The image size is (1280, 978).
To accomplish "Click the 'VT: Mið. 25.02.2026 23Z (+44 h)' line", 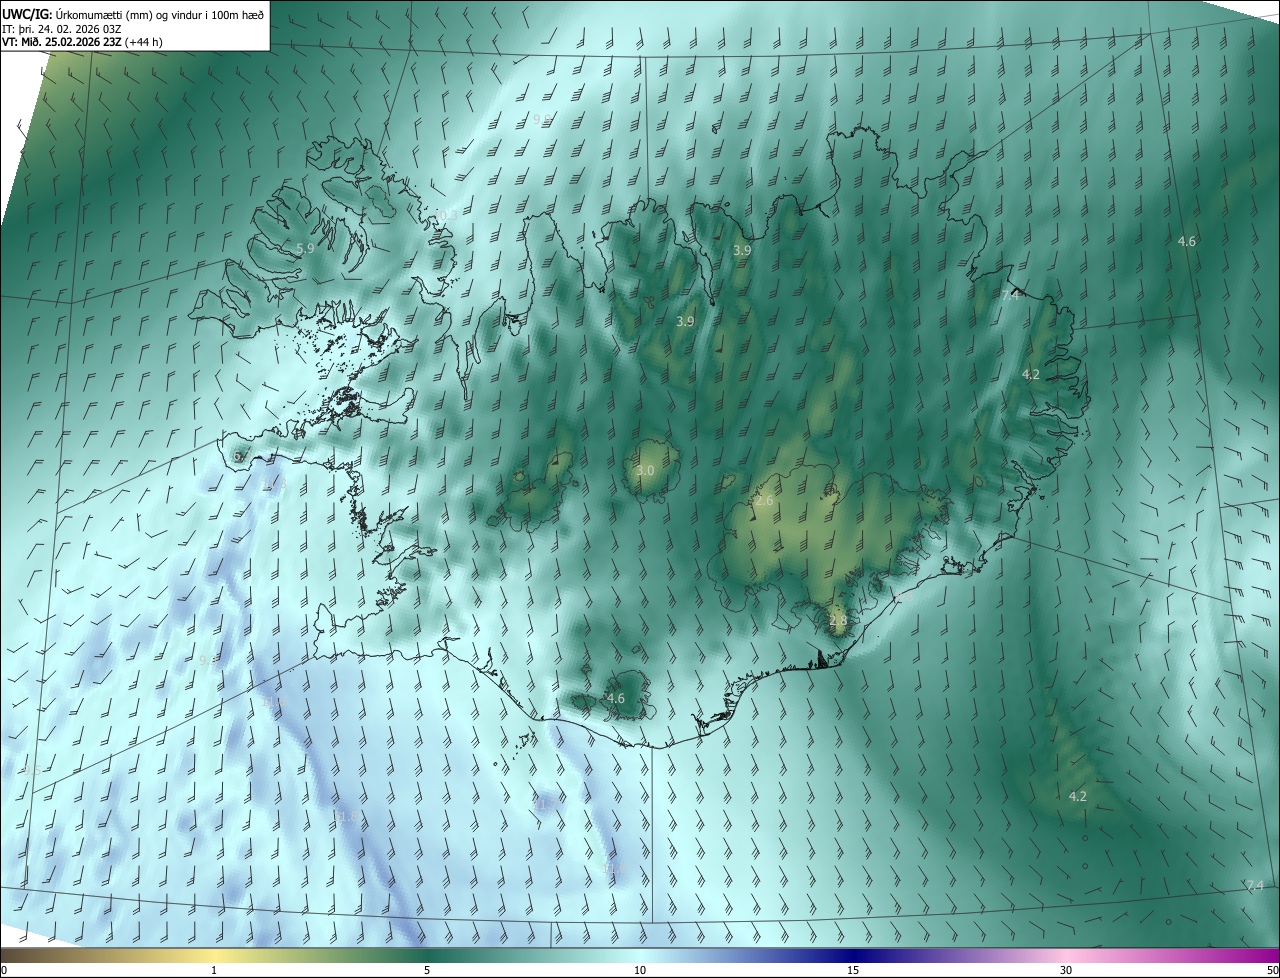I will pyautogui.click(x=83, y=42).
